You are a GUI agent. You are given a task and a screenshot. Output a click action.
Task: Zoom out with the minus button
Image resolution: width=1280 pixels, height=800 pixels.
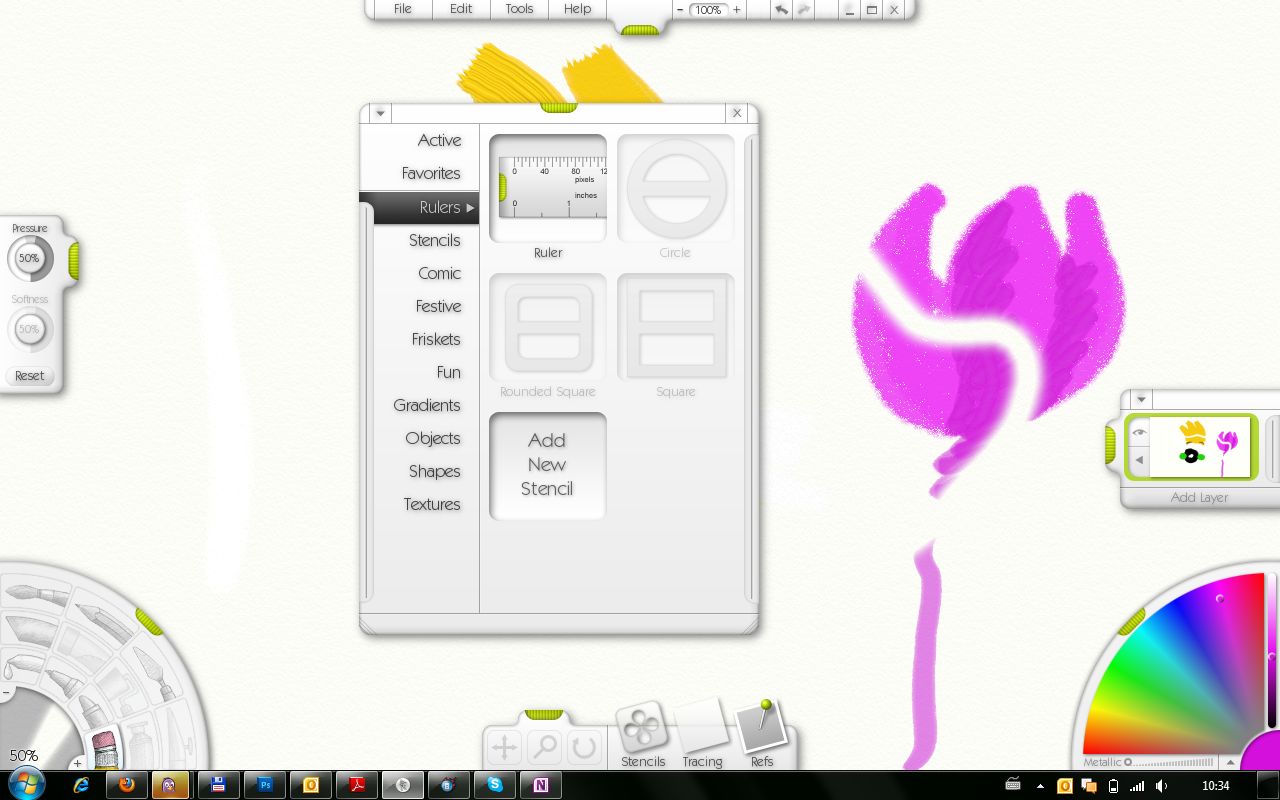pyautogui.click(x=680, y=9)
